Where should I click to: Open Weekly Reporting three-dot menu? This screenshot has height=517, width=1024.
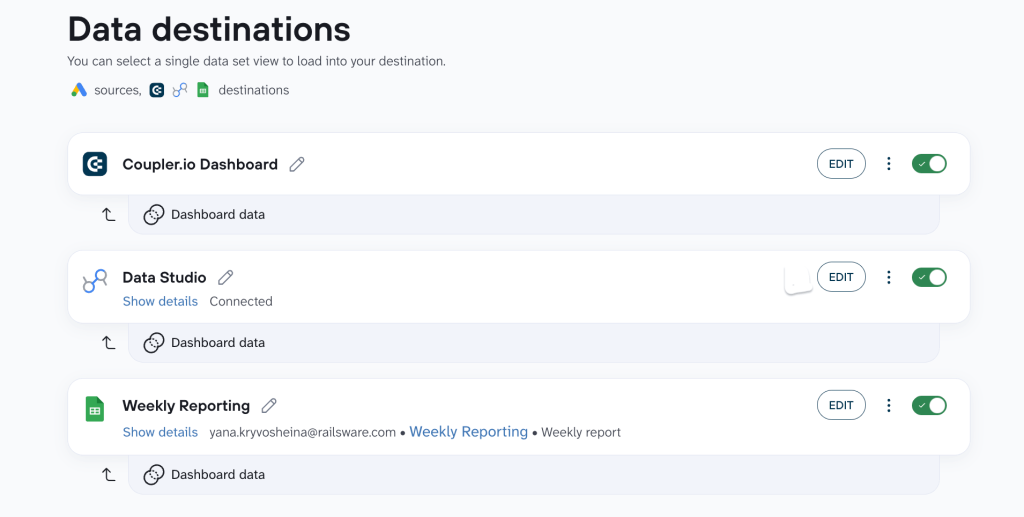[x=888, y=405]
